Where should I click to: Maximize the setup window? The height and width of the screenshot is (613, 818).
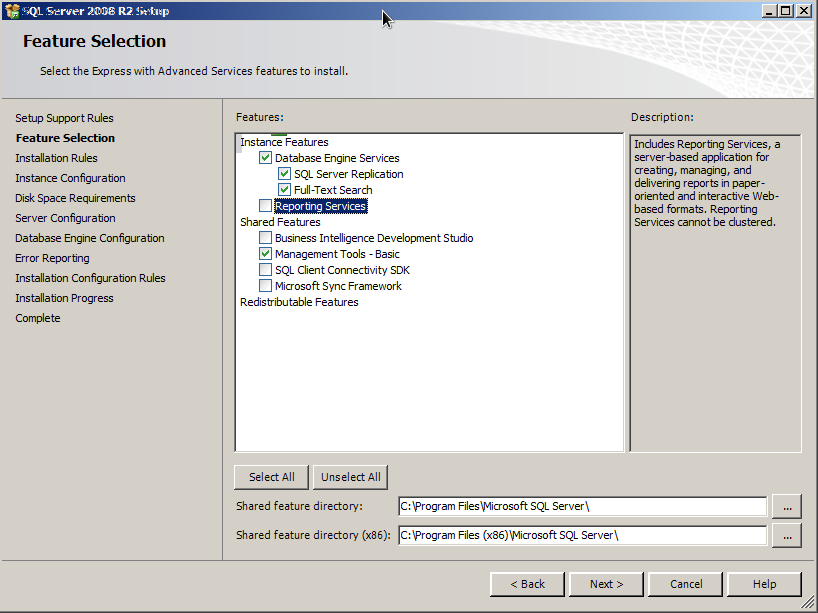click(786, 11)
